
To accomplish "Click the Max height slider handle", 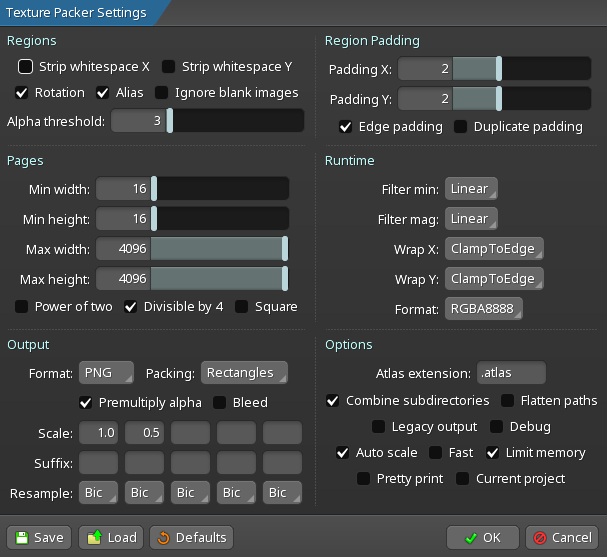I will click(285, 279).
